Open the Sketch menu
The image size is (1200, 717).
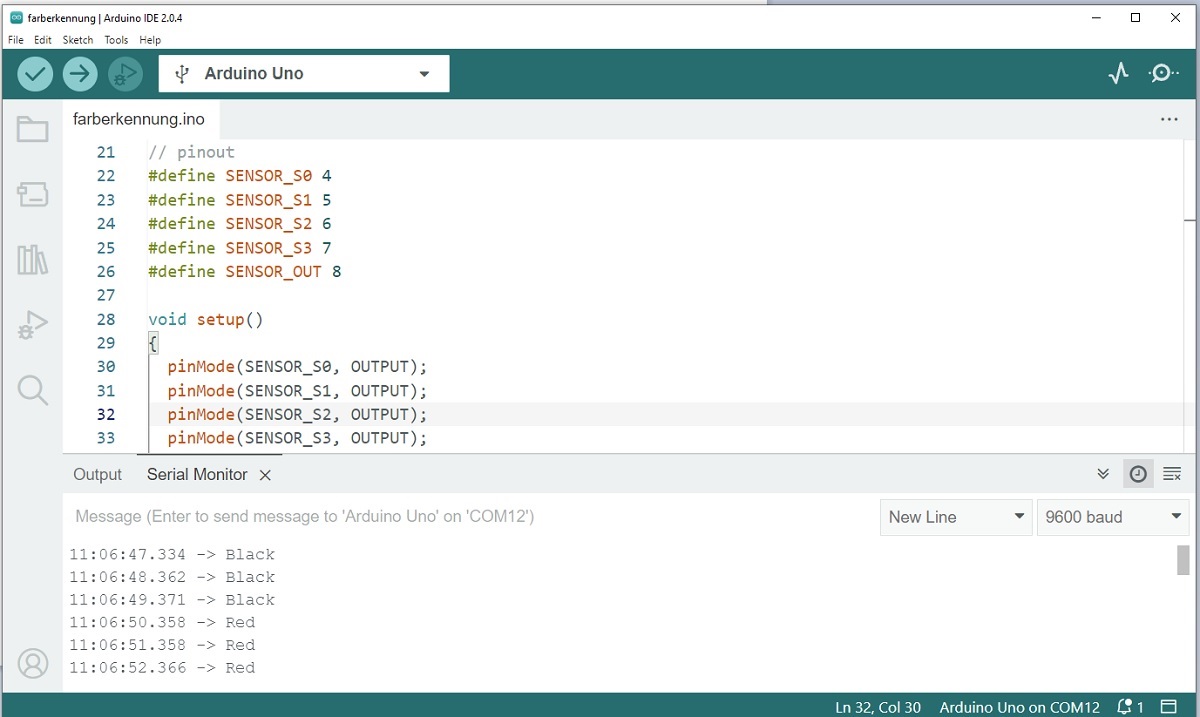78,40
